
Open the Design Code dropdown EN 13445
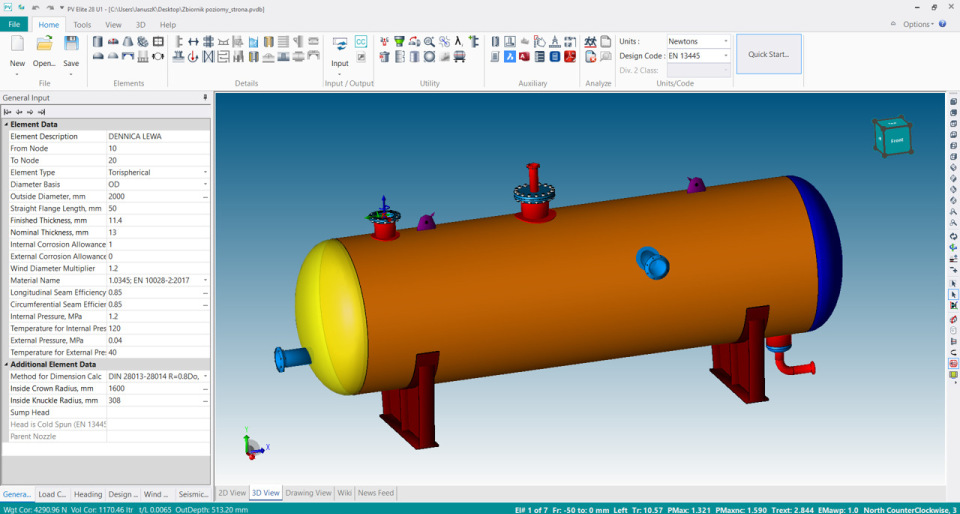point(726,56)
